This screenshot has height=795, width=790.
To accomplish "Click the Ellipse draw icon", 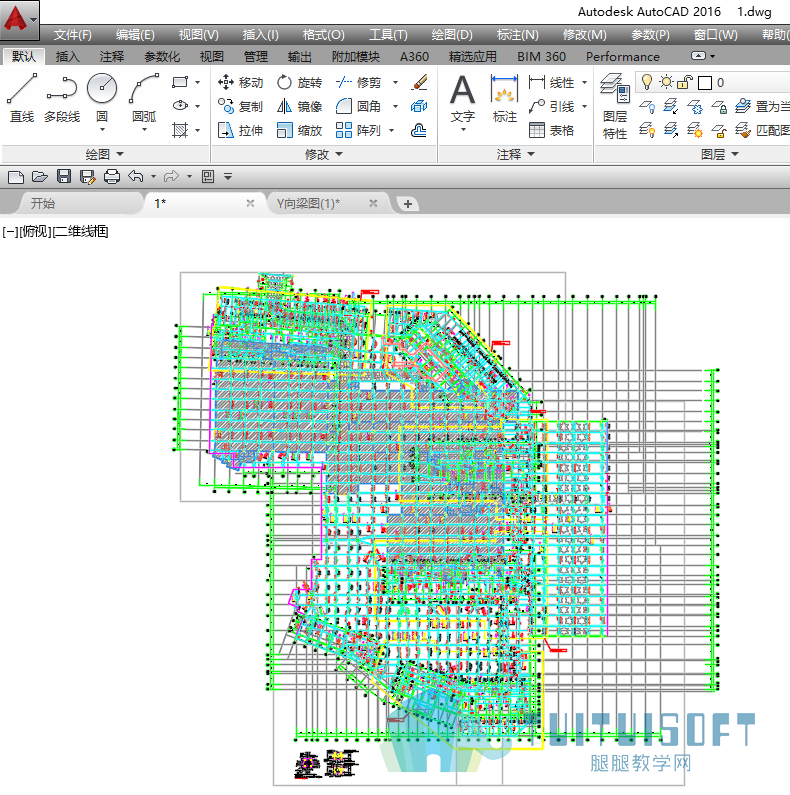I will 180,105.
